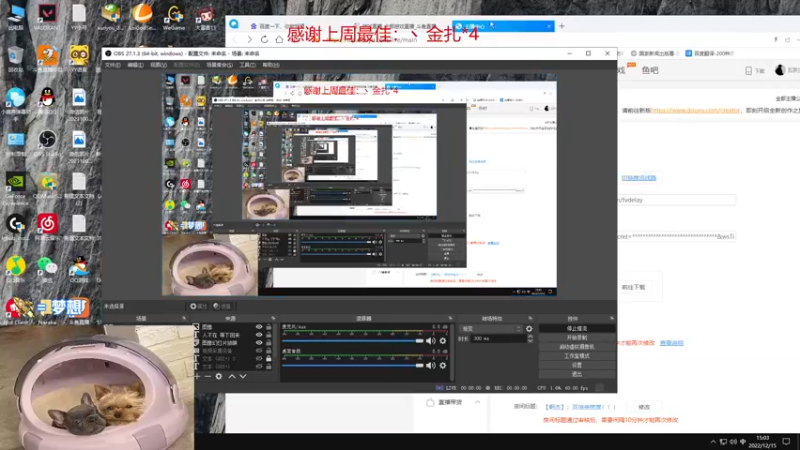Open OBS 视图 menu
Viewport: 800px width, 450px height.
coord(158,65)
